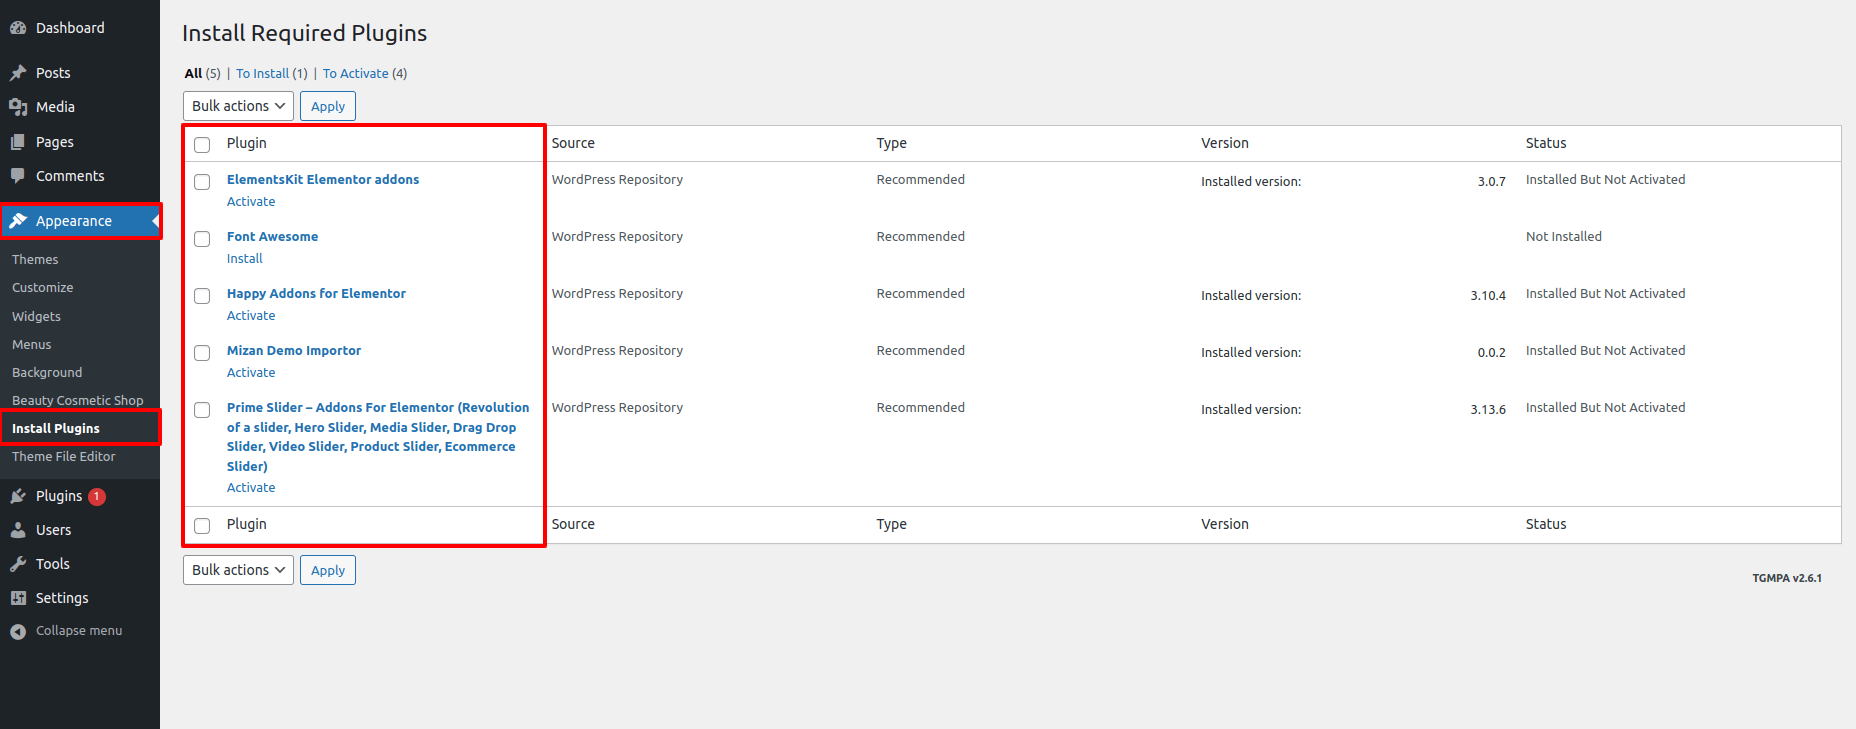Open the top Bulk actions dropdown

click(238, 106)
